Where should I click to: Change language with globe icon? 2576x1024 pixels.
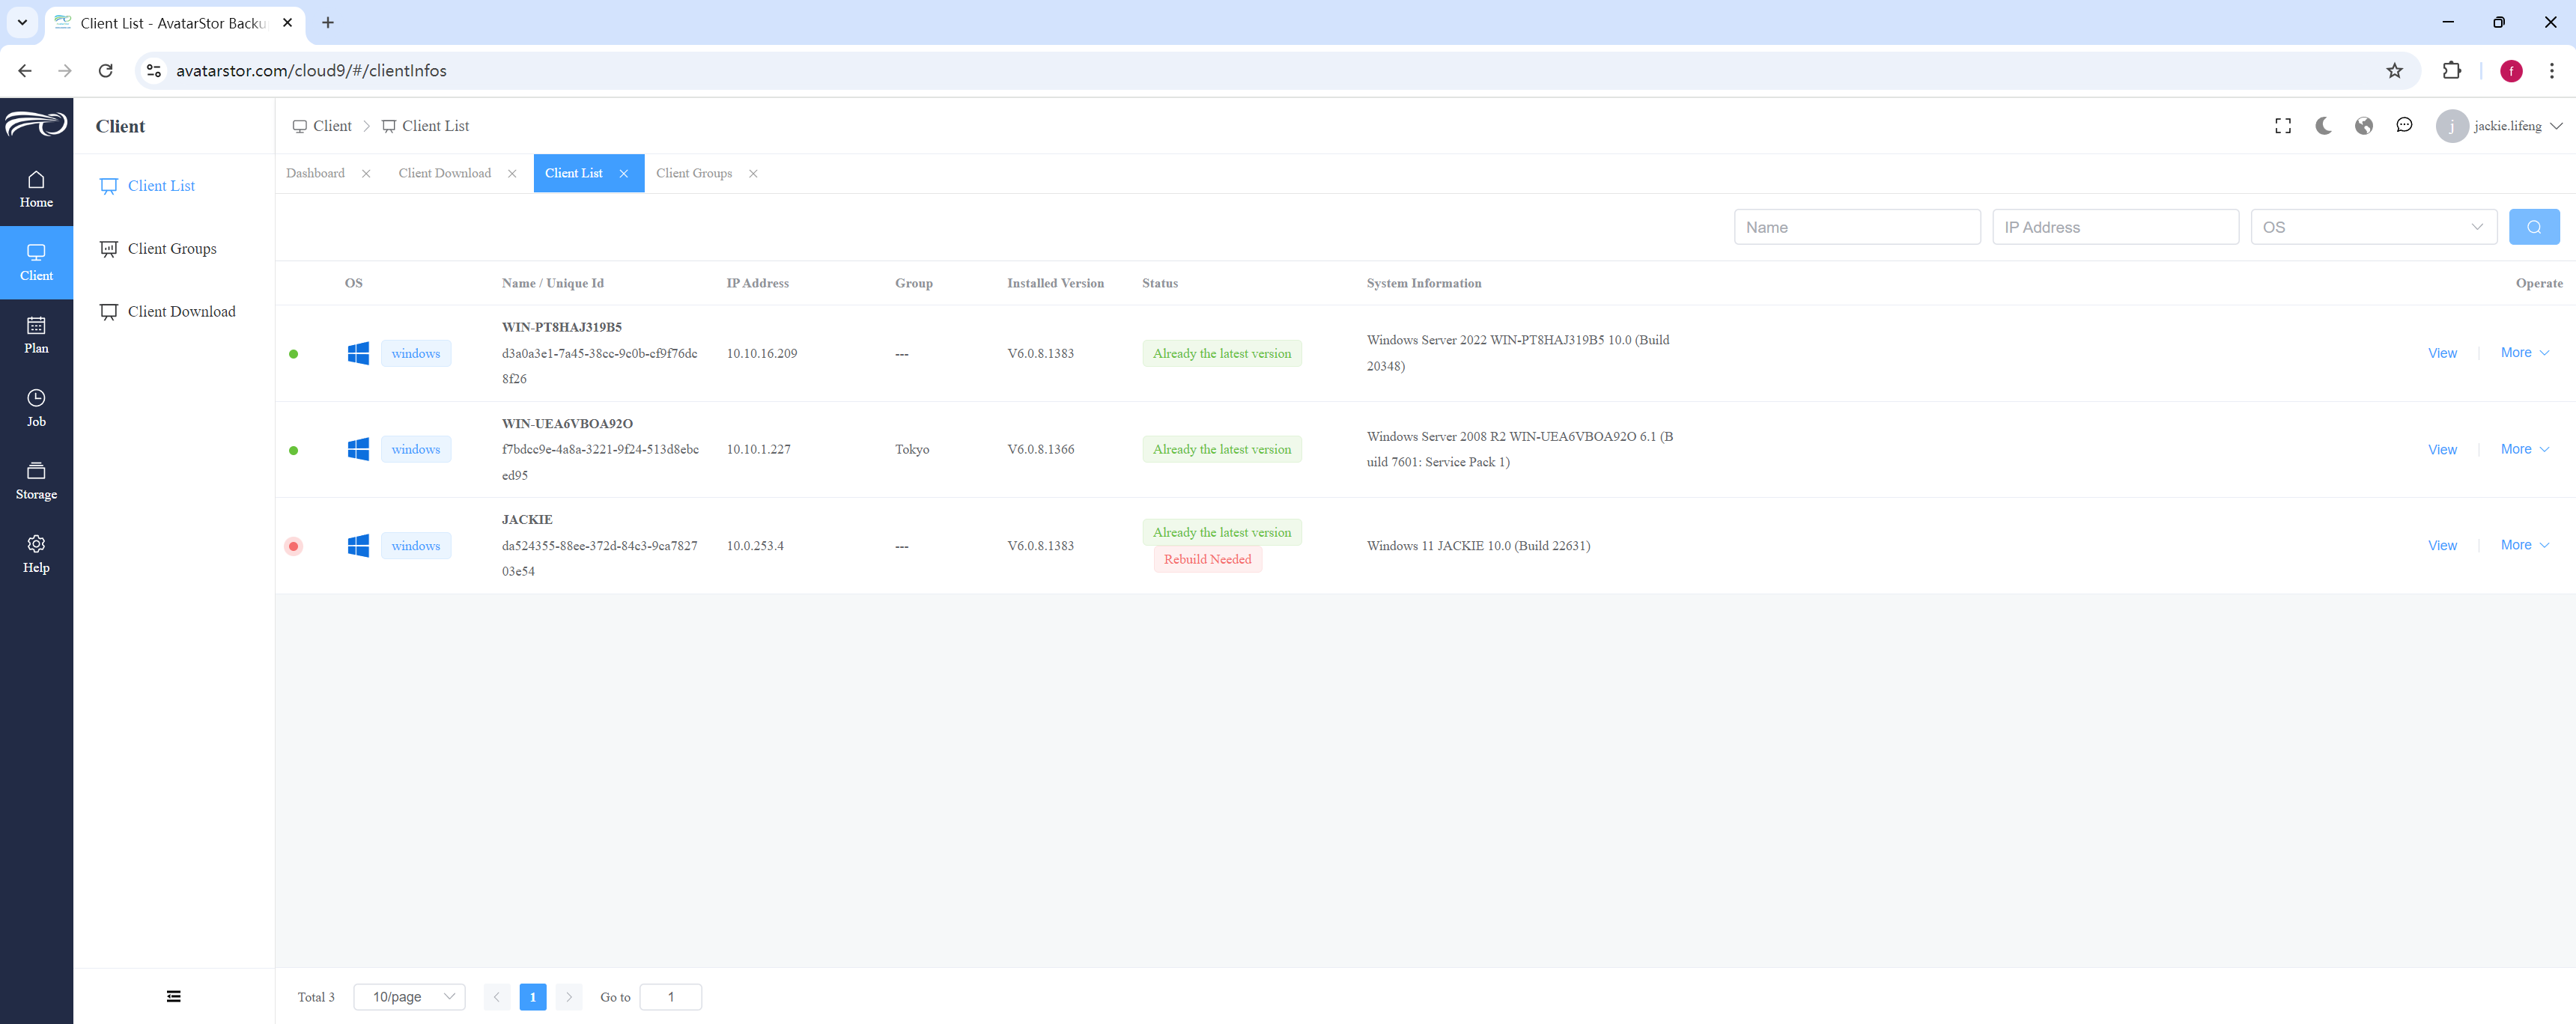[2363, 126]
